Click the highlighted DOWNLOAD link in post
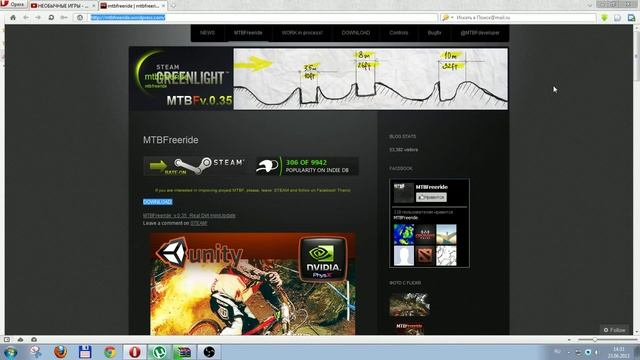Viewport: 640px width, 360px height. click(158, 202)
